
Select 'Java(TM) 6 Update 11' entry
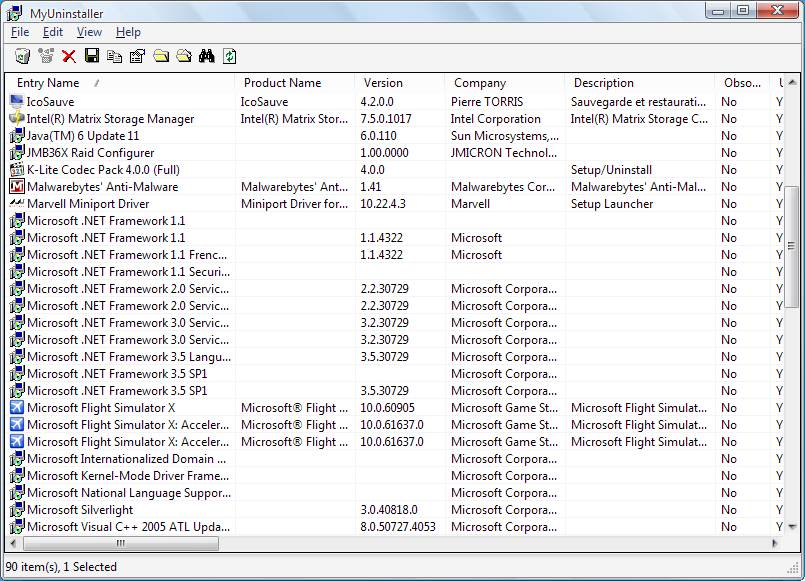click(x=83, y=135)
